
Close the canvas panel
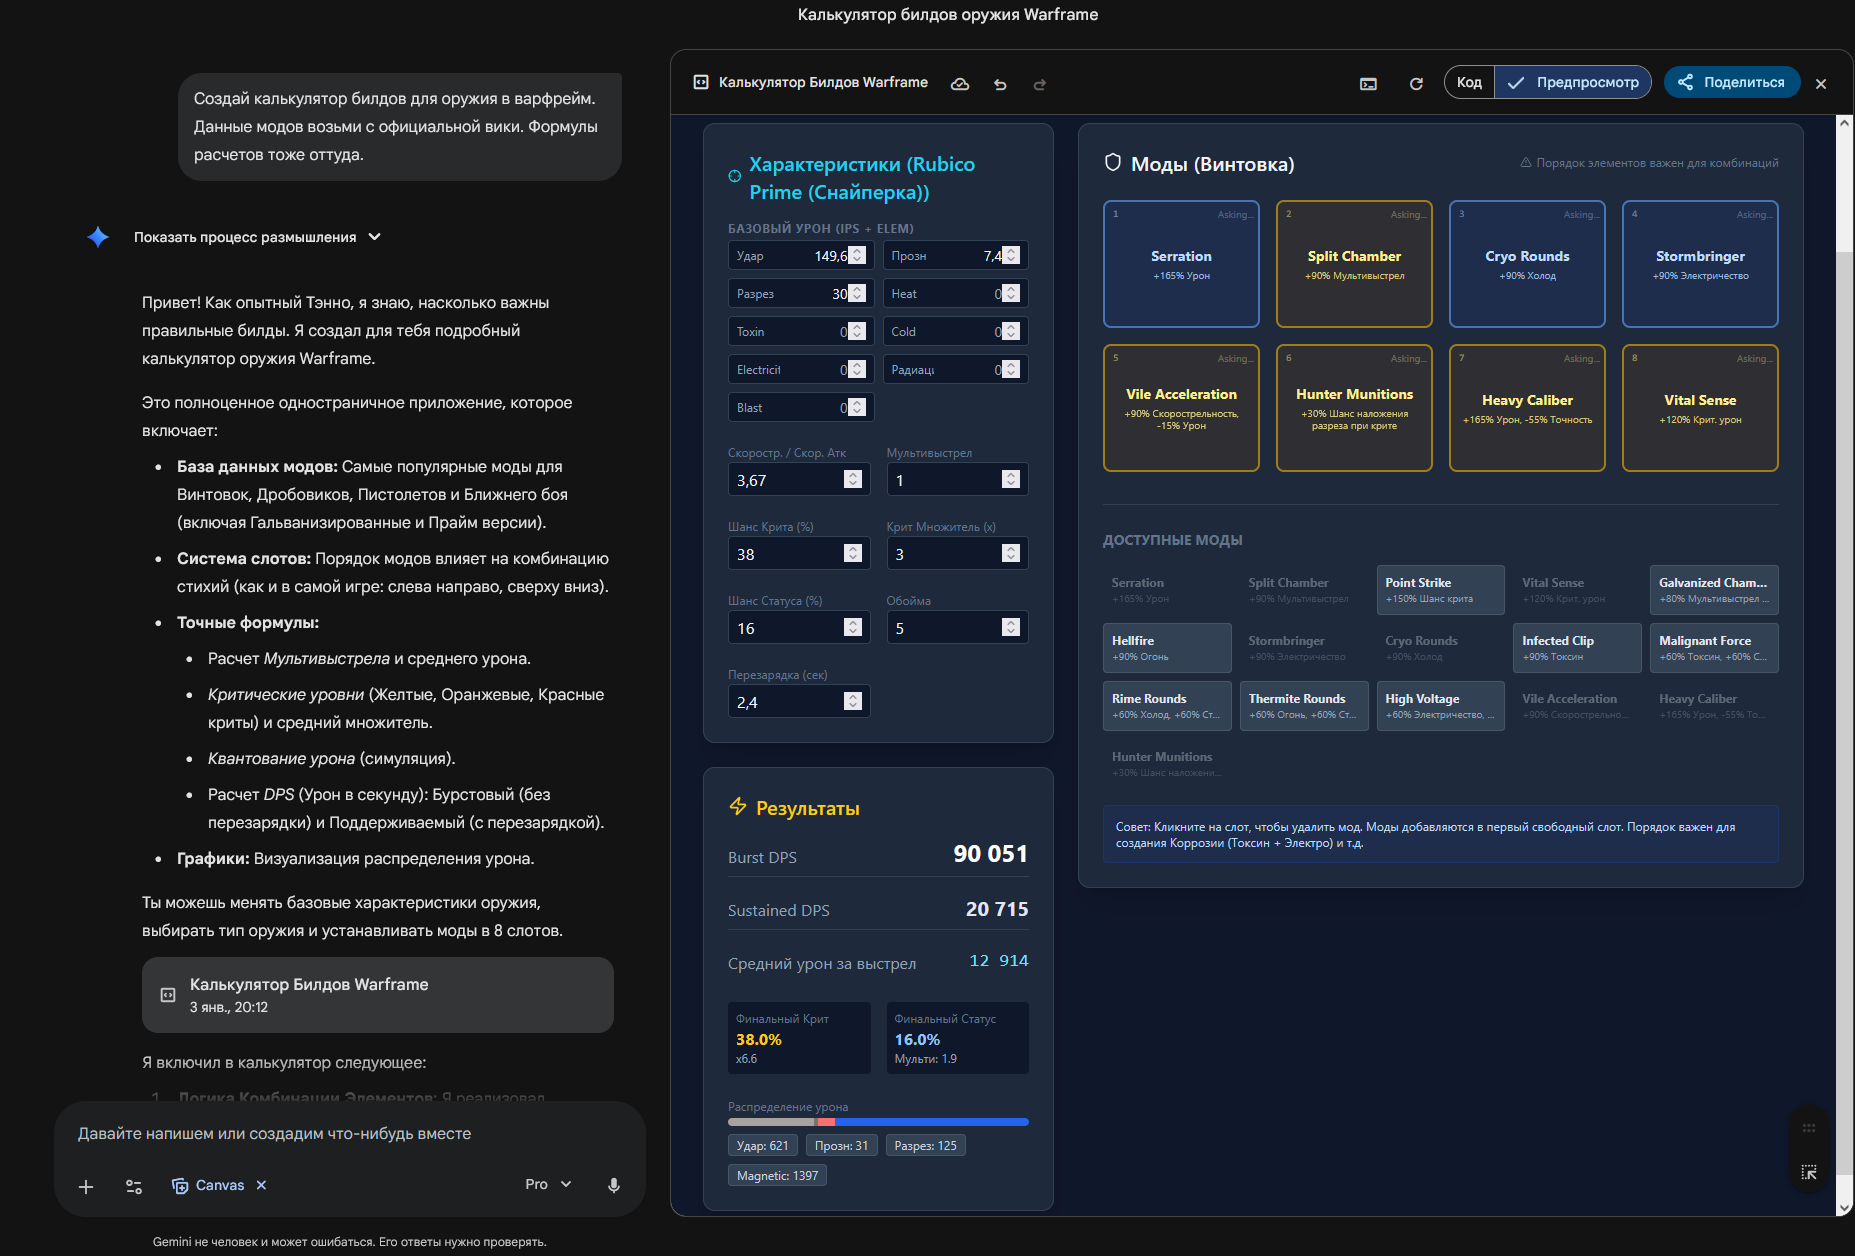[1821, 84]
